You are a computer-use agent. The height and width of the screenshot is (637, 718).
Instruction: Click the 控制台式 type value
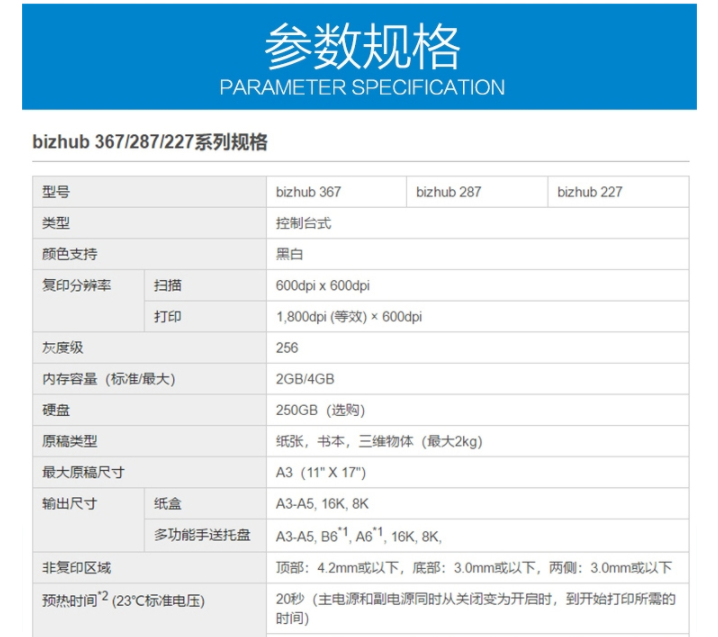click(x=304, y=223)
